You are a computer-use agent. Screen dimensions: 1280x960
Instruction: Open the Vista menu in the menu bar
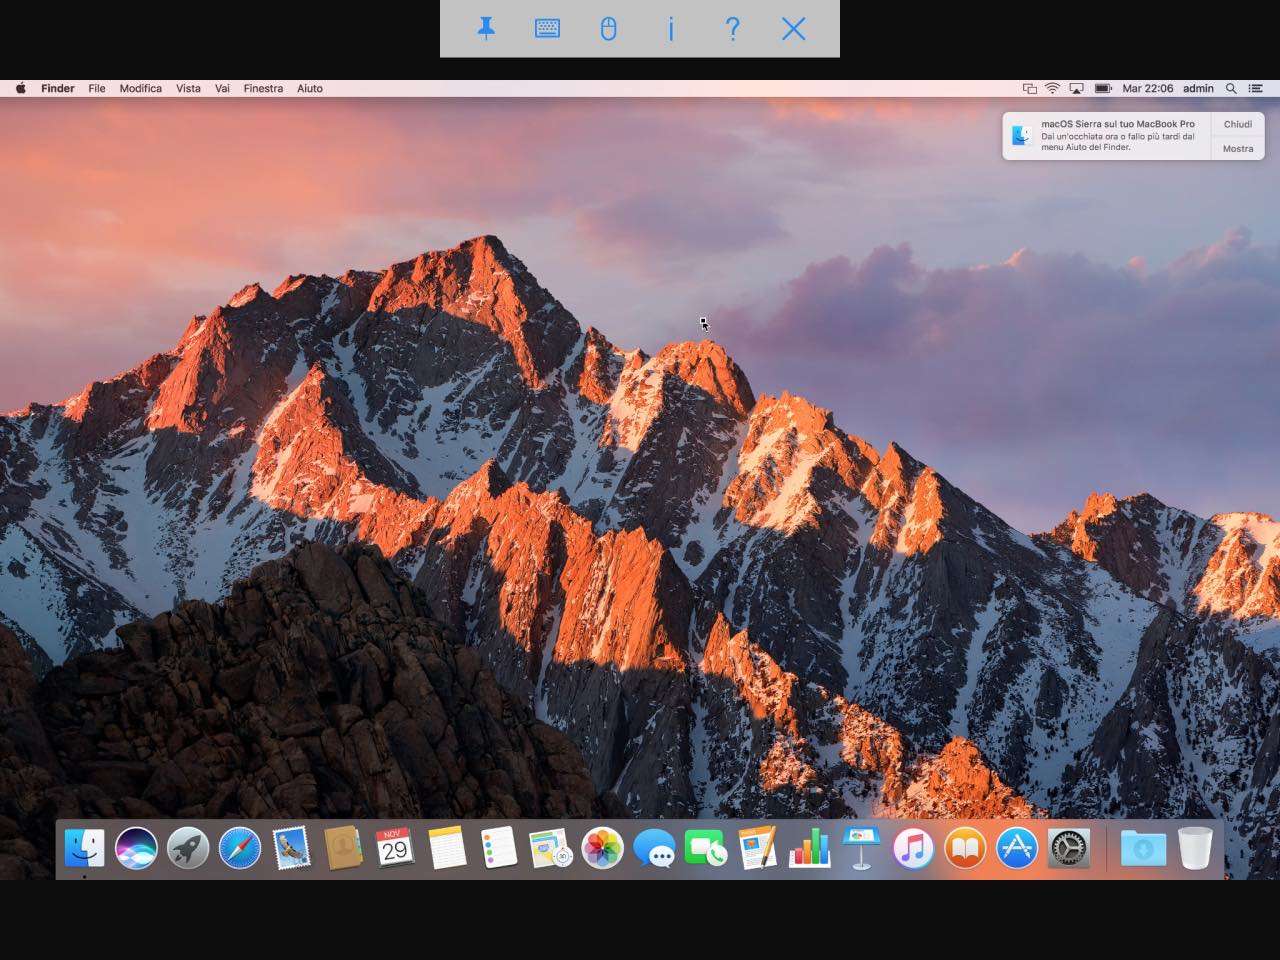click(188, 88)
